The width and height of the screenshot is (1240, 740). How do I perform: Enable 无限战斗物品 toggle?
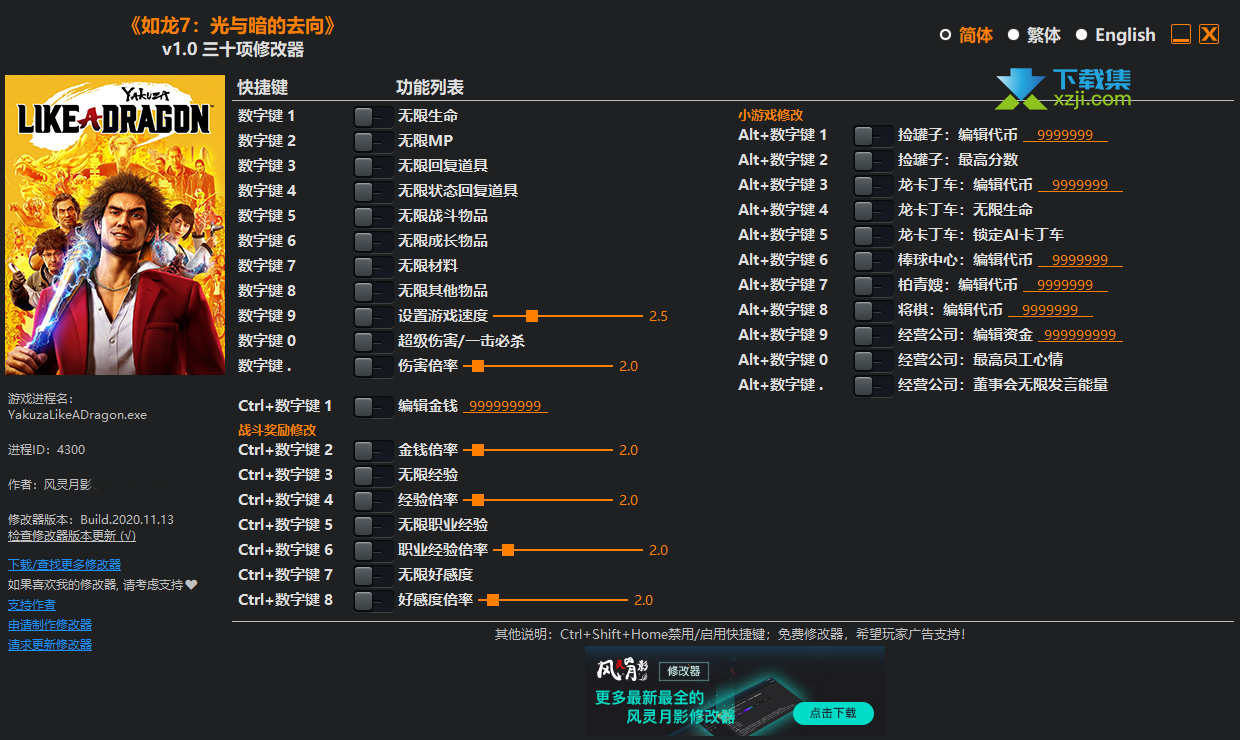click(x=373, y=216)
